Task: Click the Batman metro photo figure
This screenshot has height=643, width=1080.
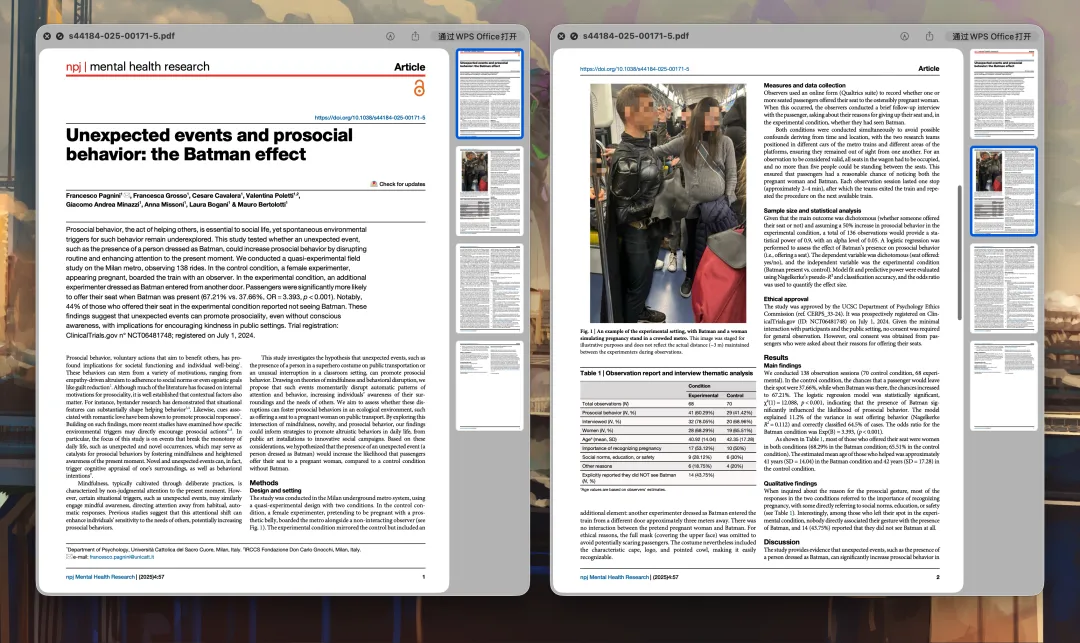Action: (668, 203)
